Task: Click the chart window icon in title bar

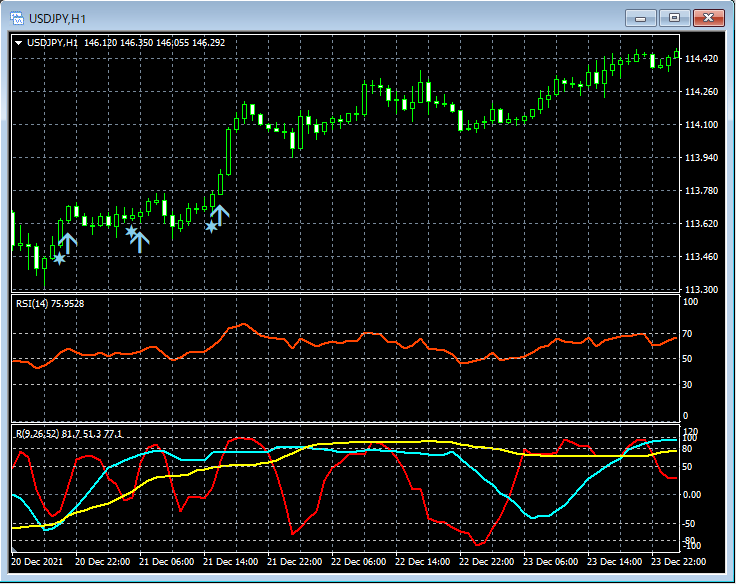Action: click(x=18, y=18)
